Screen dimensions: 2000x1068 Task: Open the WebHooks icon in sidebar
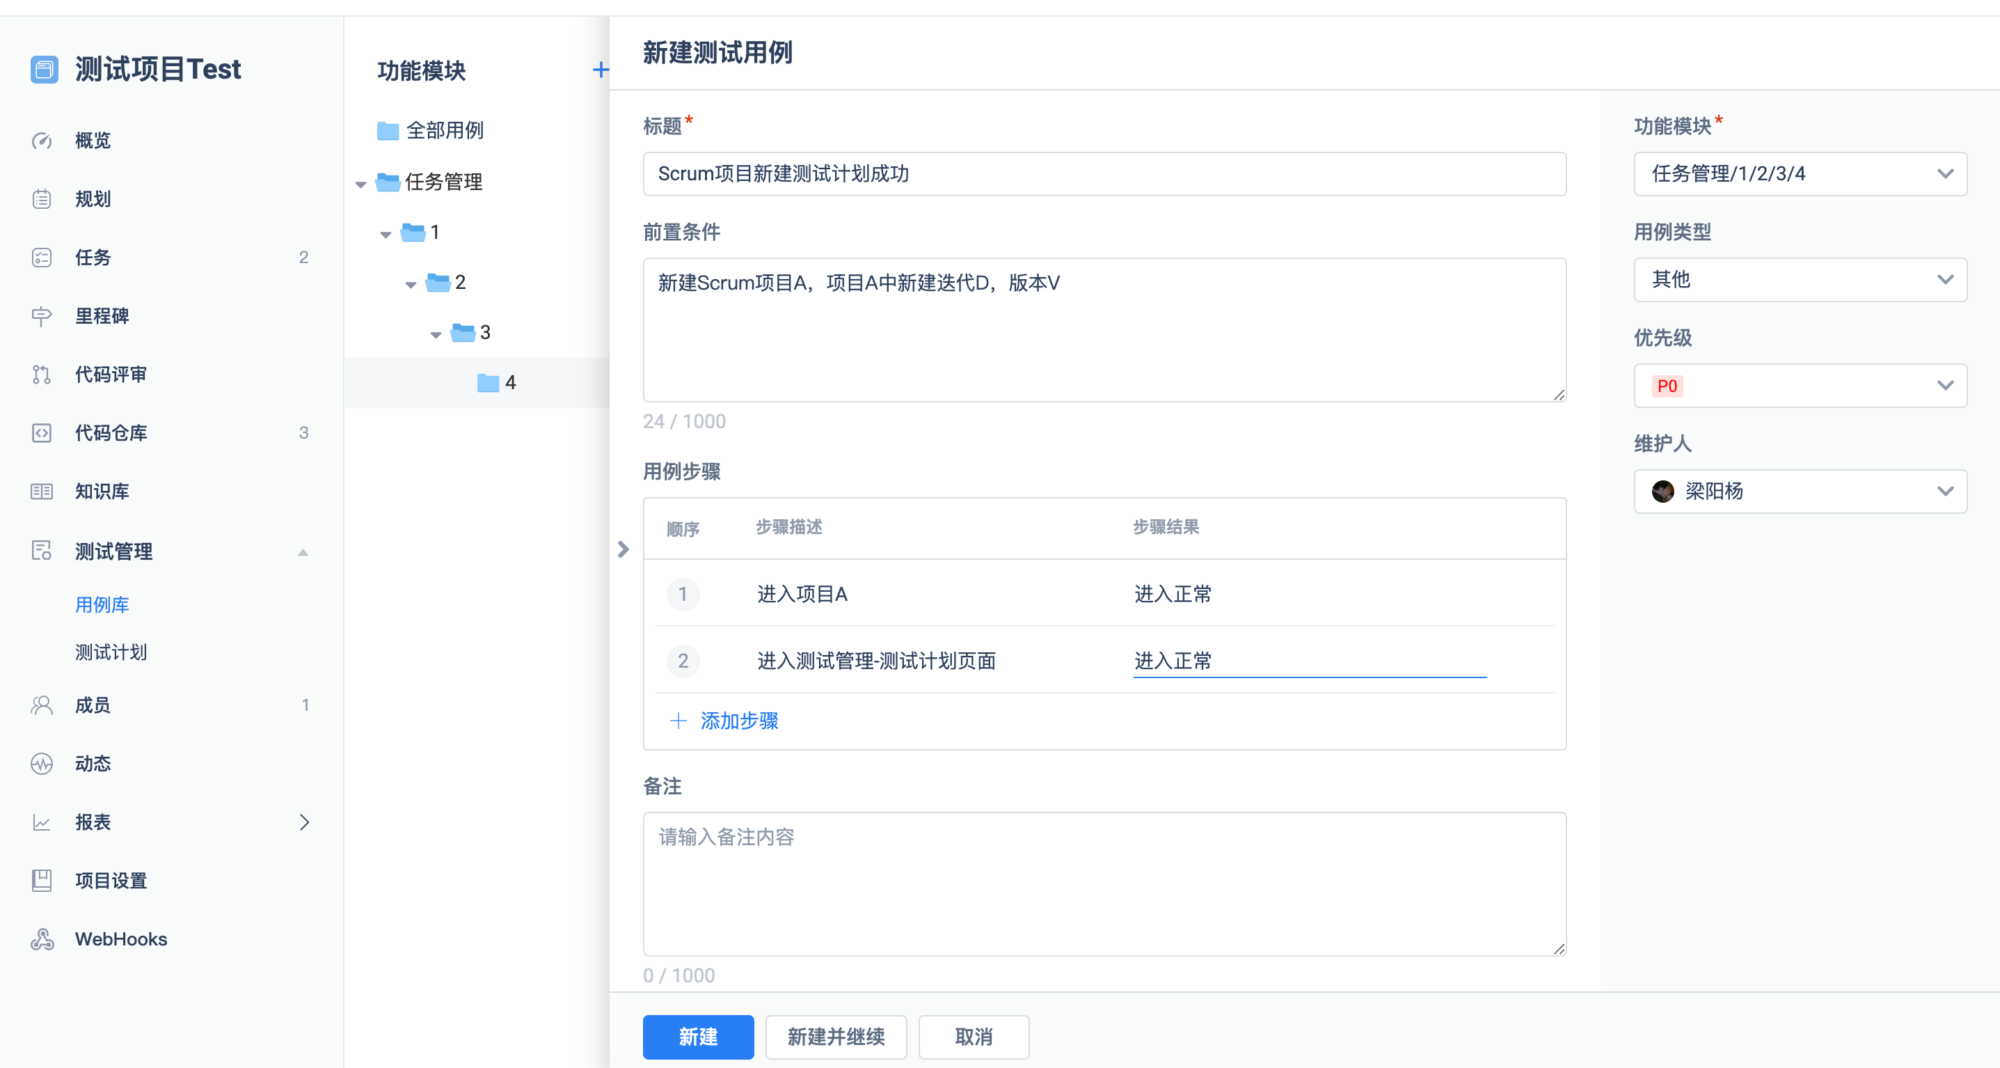point(42,940)
